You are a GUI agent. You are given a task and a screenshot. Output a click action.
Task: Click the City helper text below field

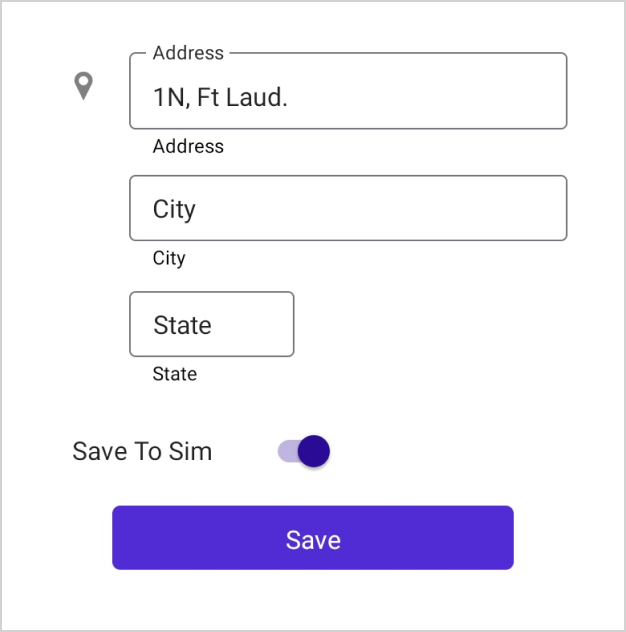pos(169,258)
